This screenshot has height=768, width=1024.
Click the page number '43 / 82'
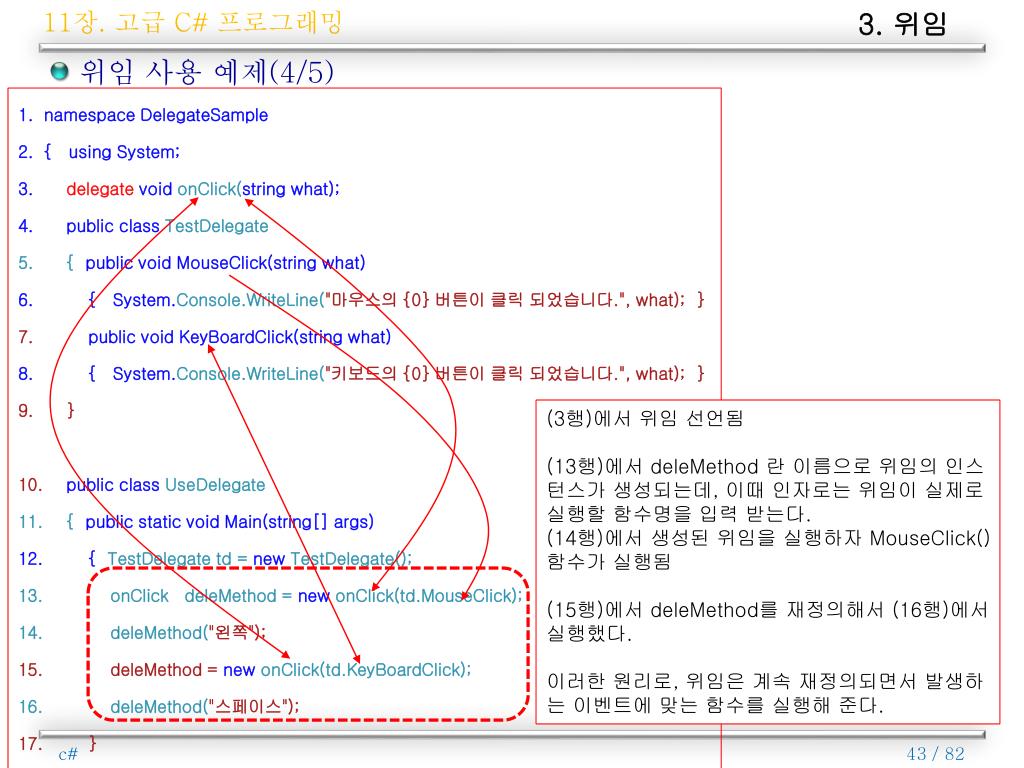point(936,754)
